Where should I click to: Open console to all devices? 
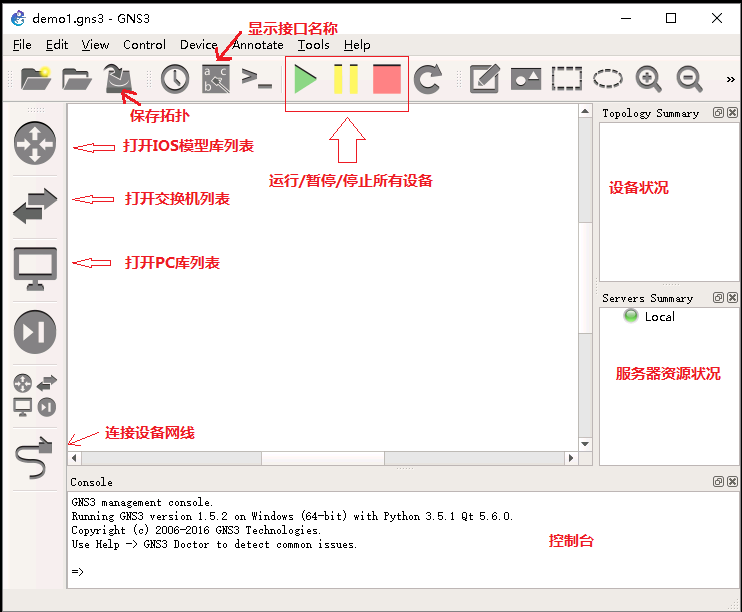pyautogui.click(x=256, y=79)
